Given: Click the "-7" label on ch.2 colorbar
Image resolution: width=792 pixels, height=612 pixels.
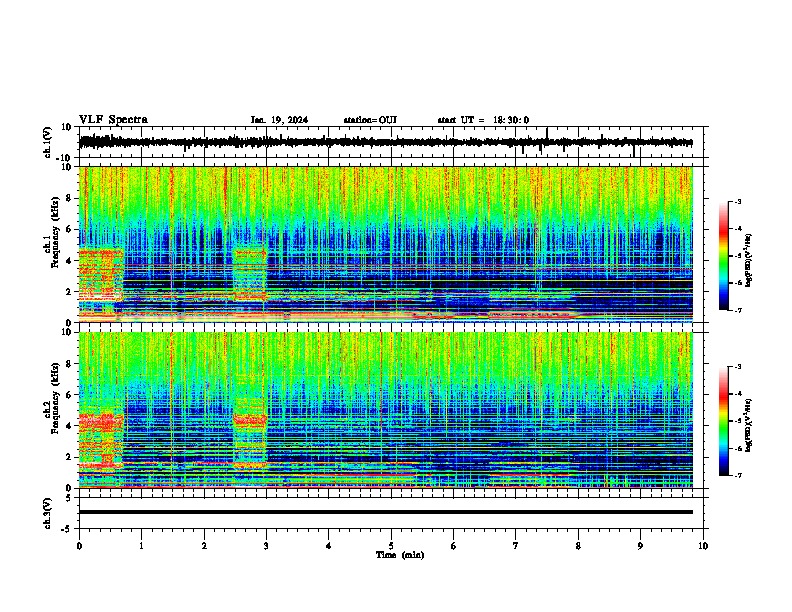Looking at the screenshot, I should pos(736,476).
